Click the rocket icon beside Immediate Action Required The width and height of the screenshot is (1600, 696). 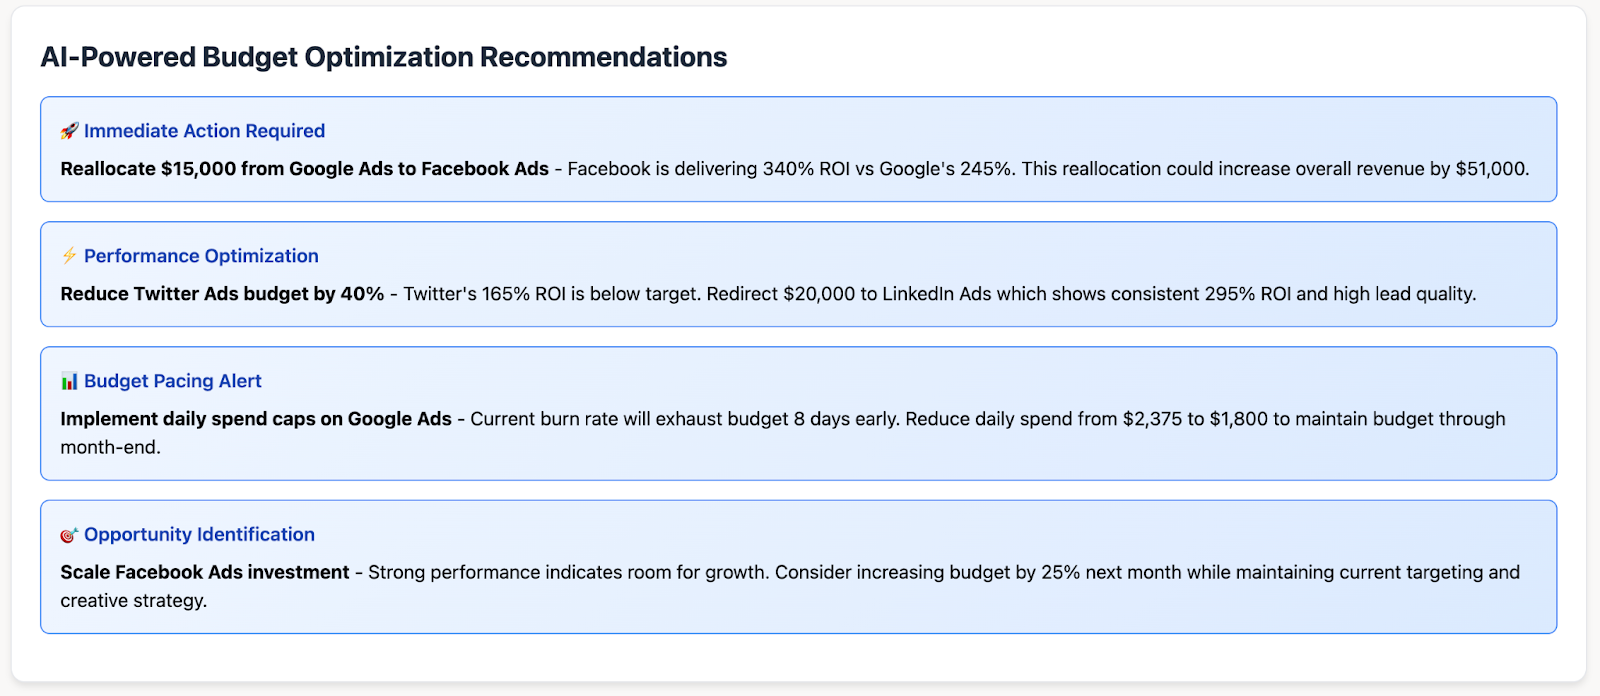point(69,131)
